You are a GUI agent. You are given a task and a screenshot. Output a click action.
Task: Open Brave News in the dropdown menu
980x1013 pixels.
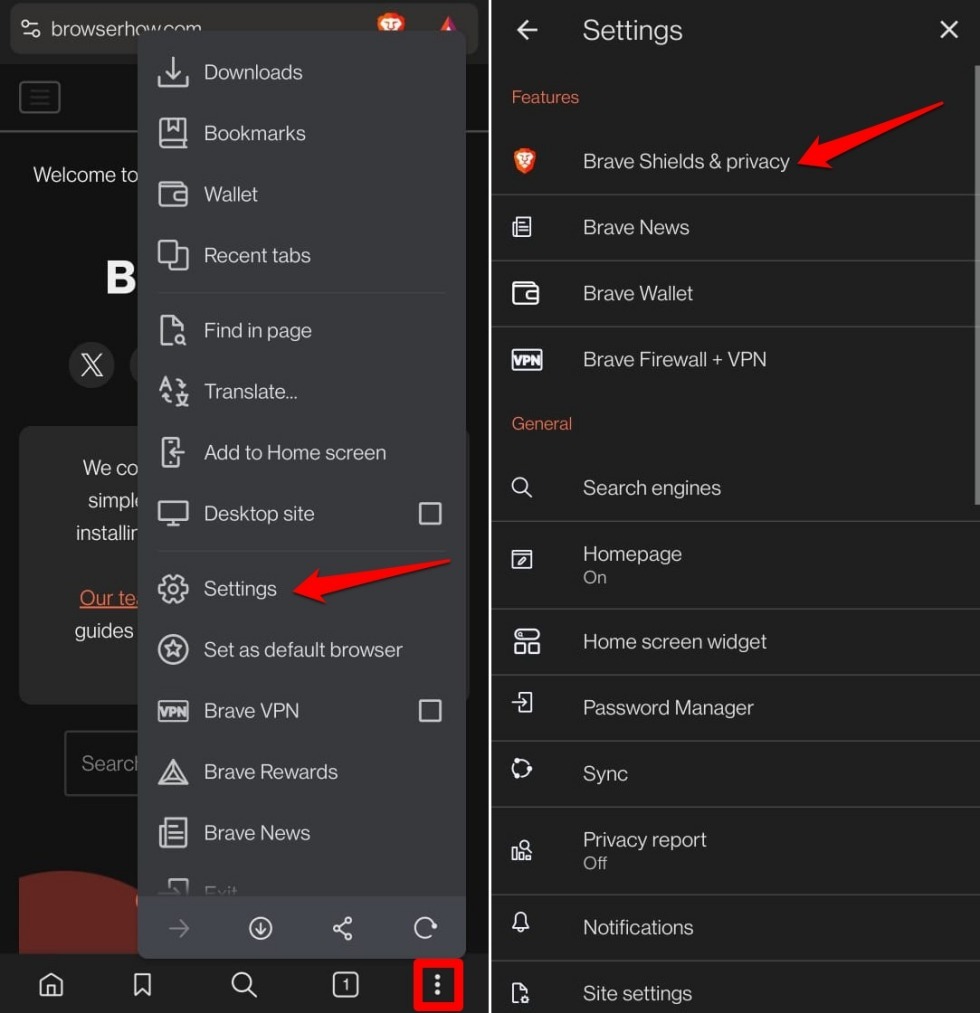(x=301, y=833)
